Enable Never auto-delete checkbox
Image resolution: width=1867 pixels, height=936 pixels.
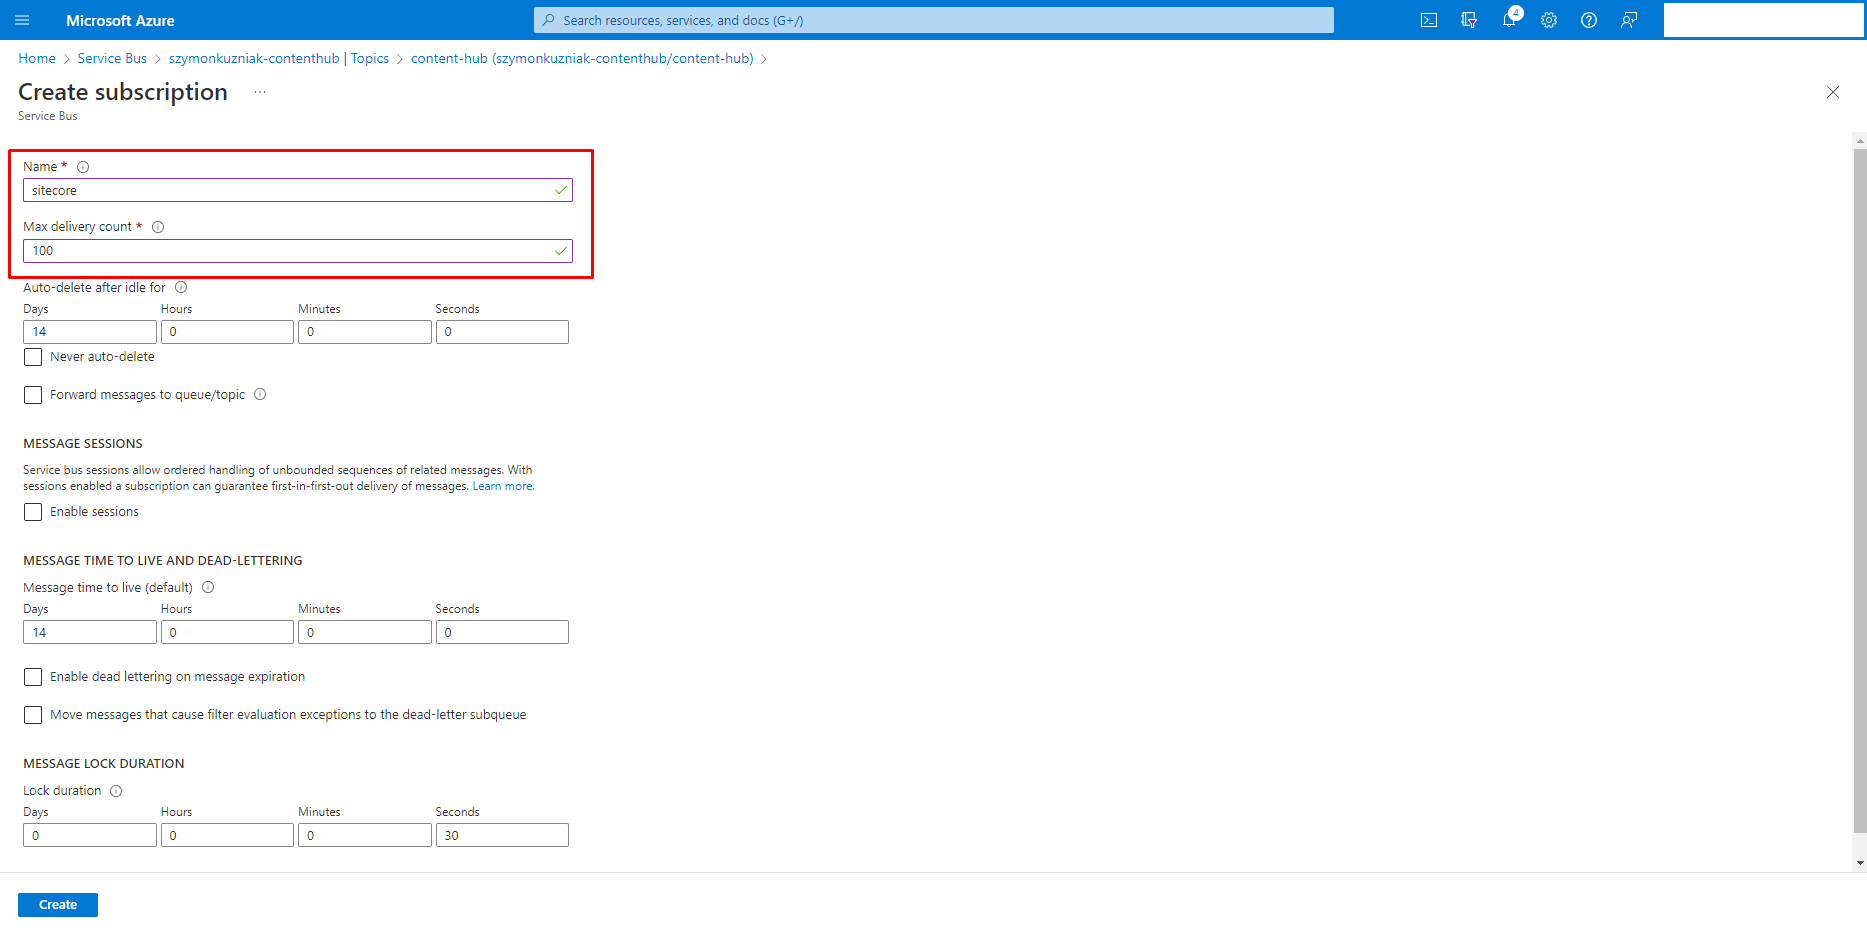click(33, 357)
